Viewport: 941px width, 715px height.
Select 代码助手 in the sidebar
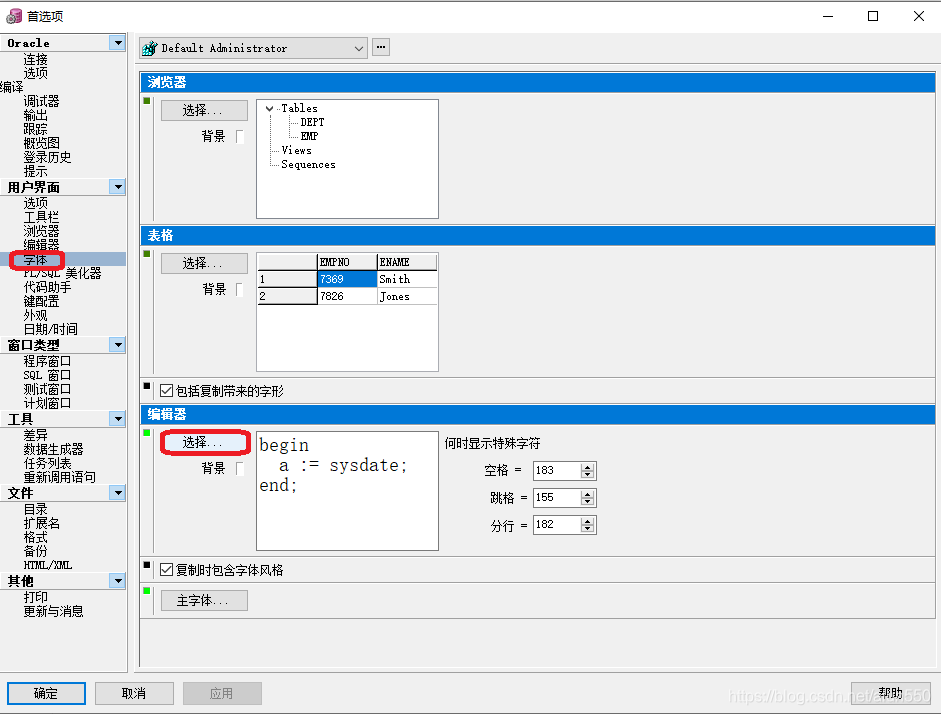[47, 287]
